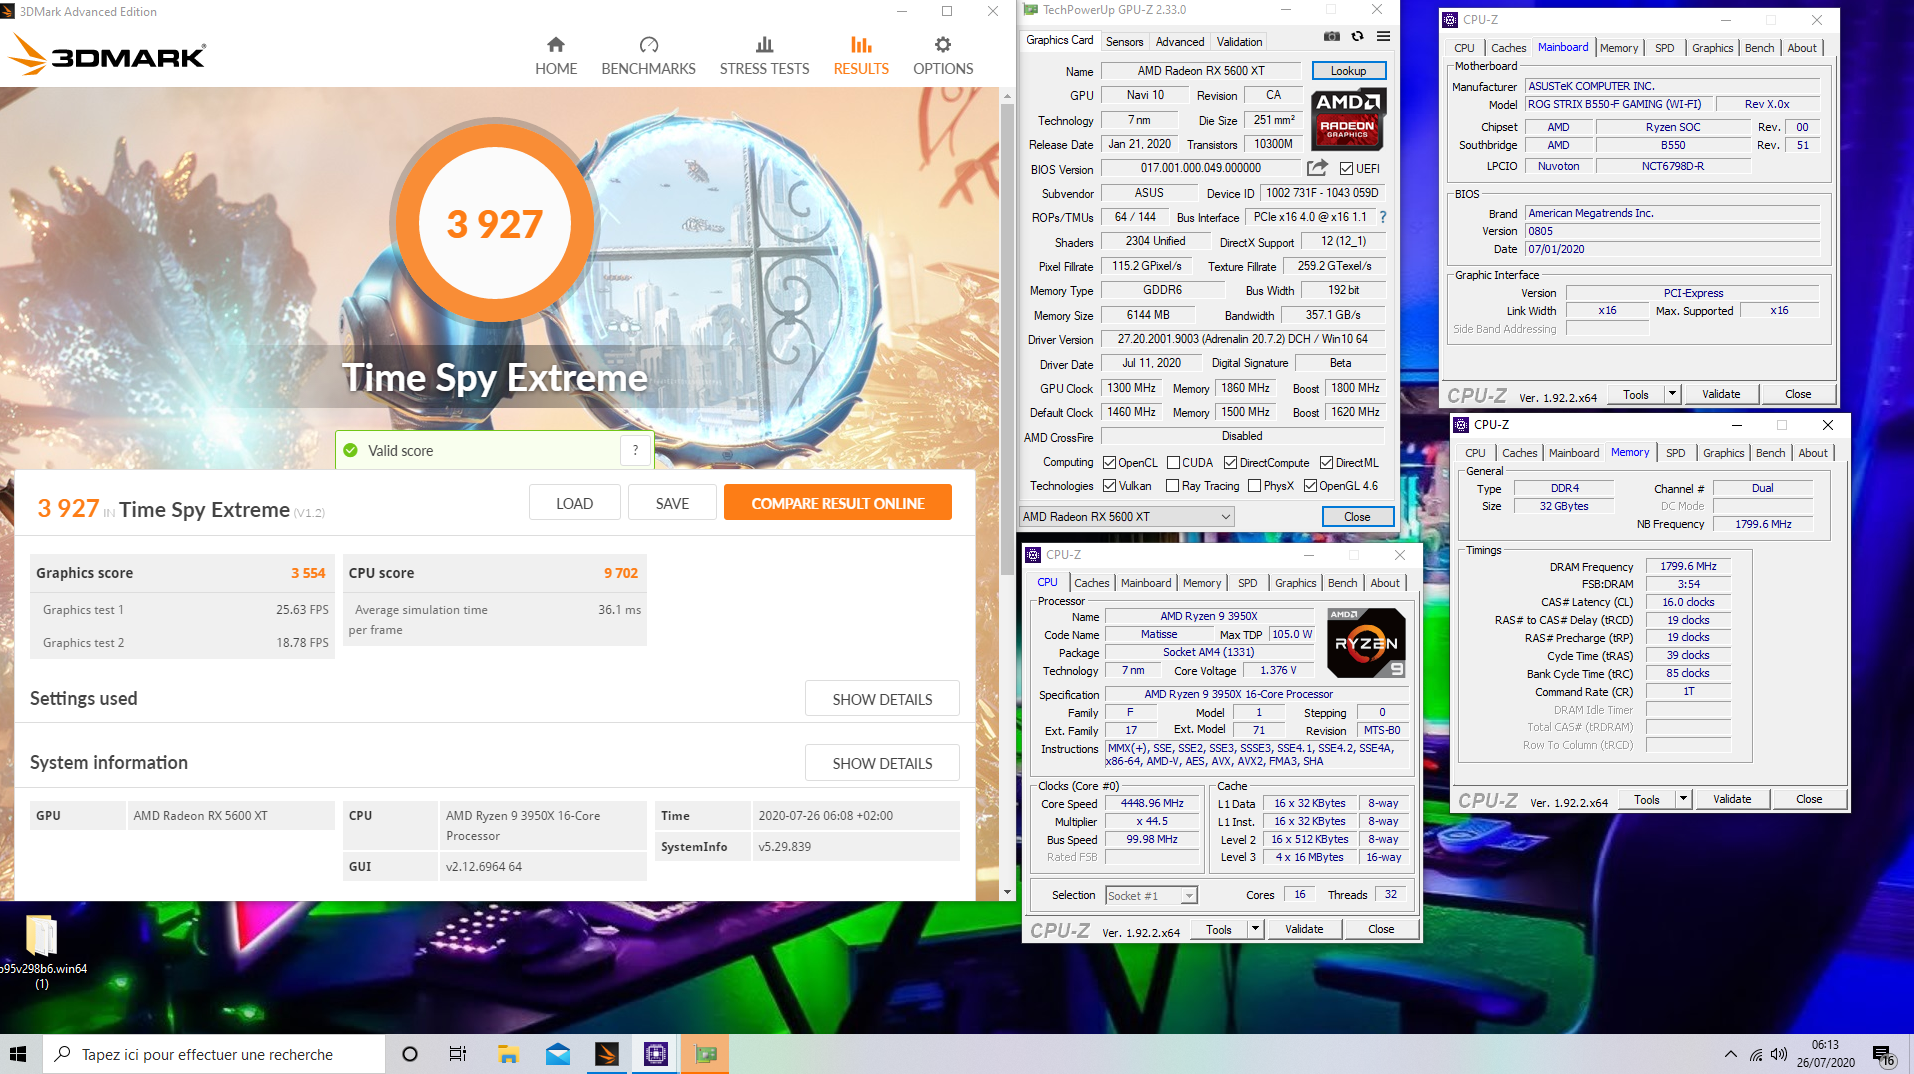This screenshot has width=1914, height=1074.
Task: Click the GPU-Z taskbar icon
Action: 705,1054
